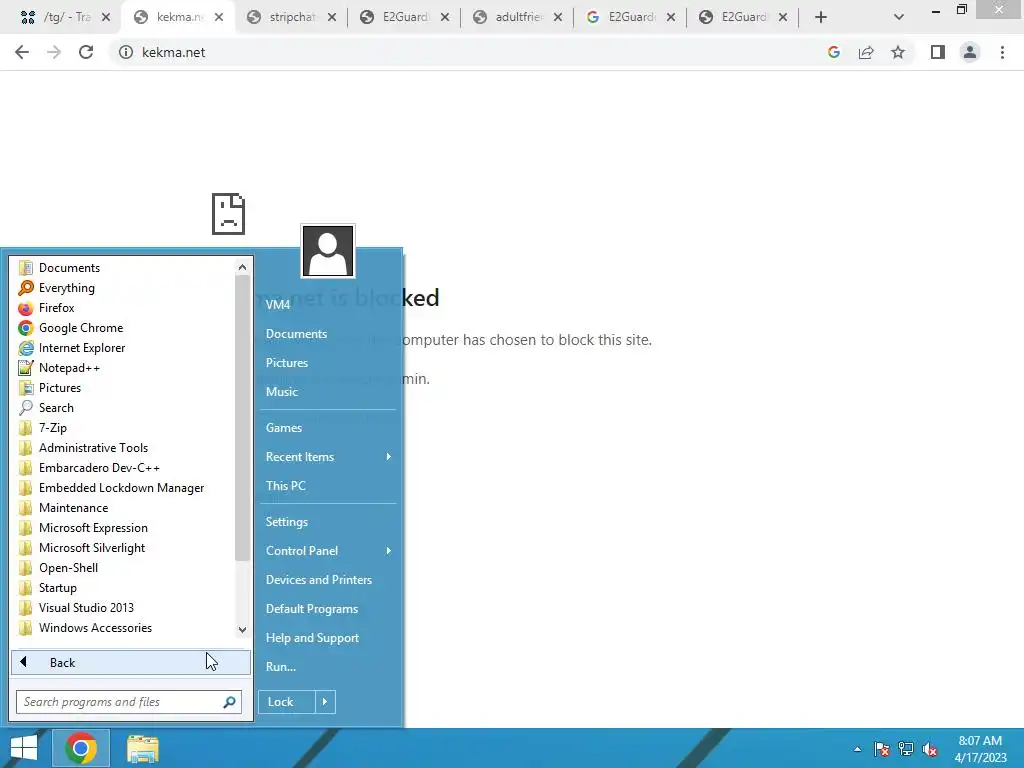Viewport: 1024px width, 768px height.
Task: Click the Windows Start button
Action: [24, 748]
